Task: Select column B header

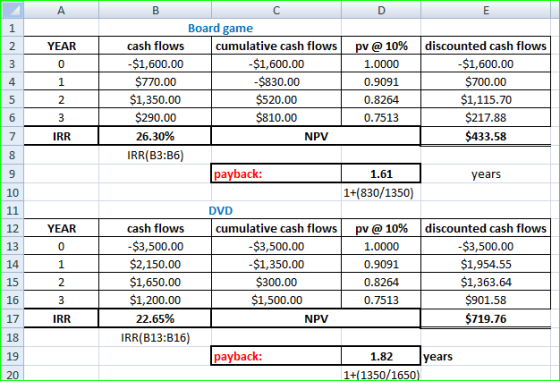Action: pyautogui.click(x=155, y=10)
